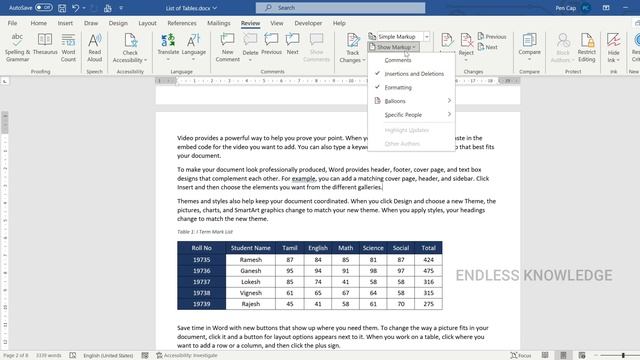This screenshot has width=640, height=360.
Task: Switch to Focus mode
Action: click(521, 356)
